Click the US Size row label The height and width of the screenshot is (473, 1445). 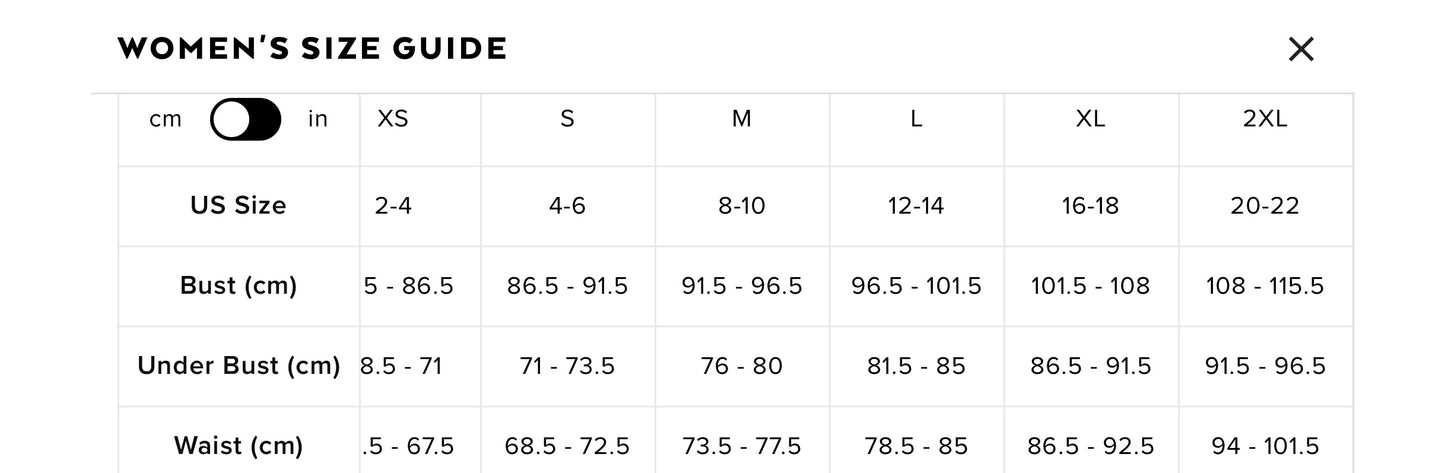point(238,205)
